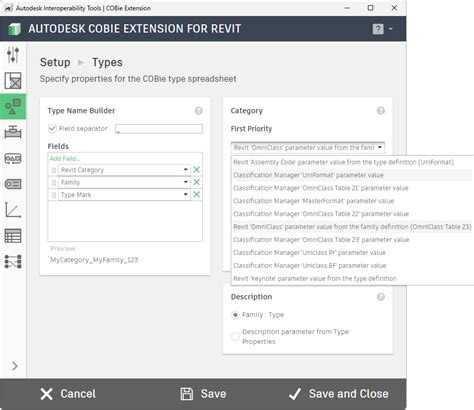Choose Revit 'OmniClass' family definition Table 23 option
The width and height of the screenshot is (474, 410).
[x=352, y=227]
